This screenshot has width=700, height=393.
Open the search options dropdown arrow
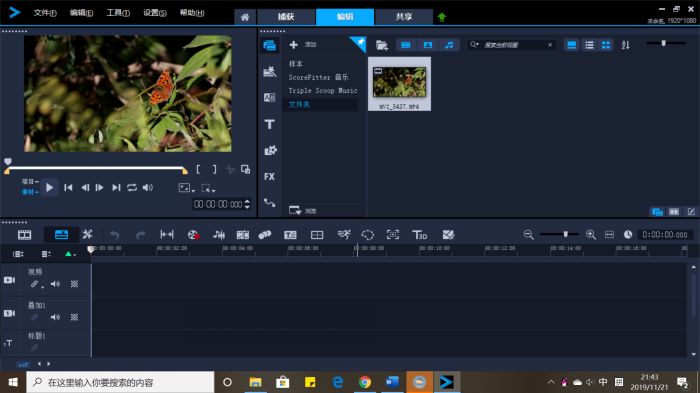pos(475,45)
